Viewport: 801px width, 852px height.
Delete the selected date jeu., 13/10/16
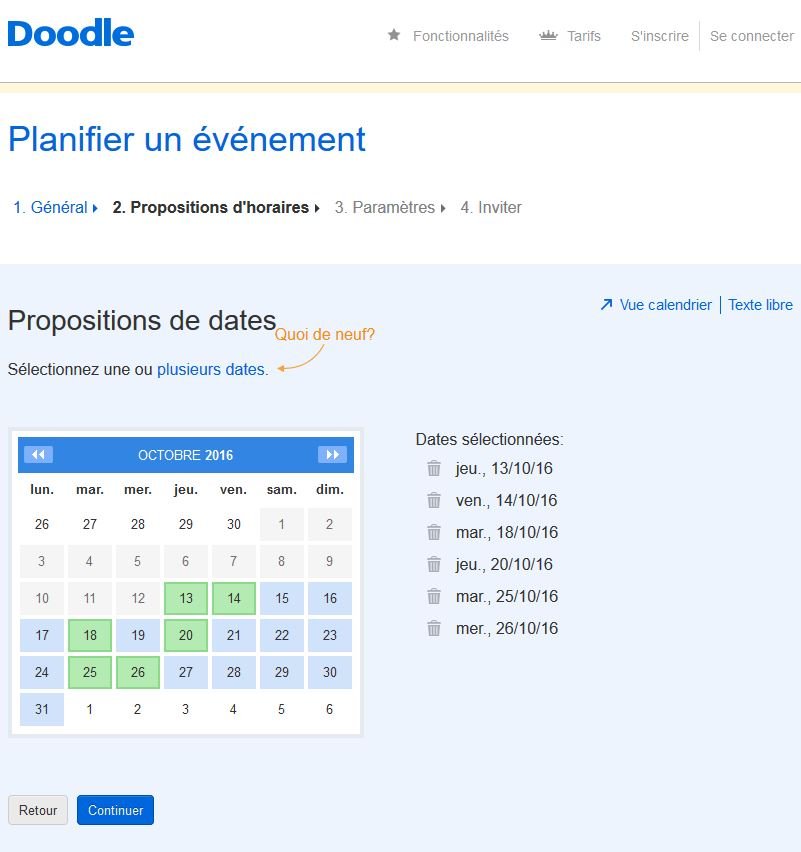[x=434, y=468]
